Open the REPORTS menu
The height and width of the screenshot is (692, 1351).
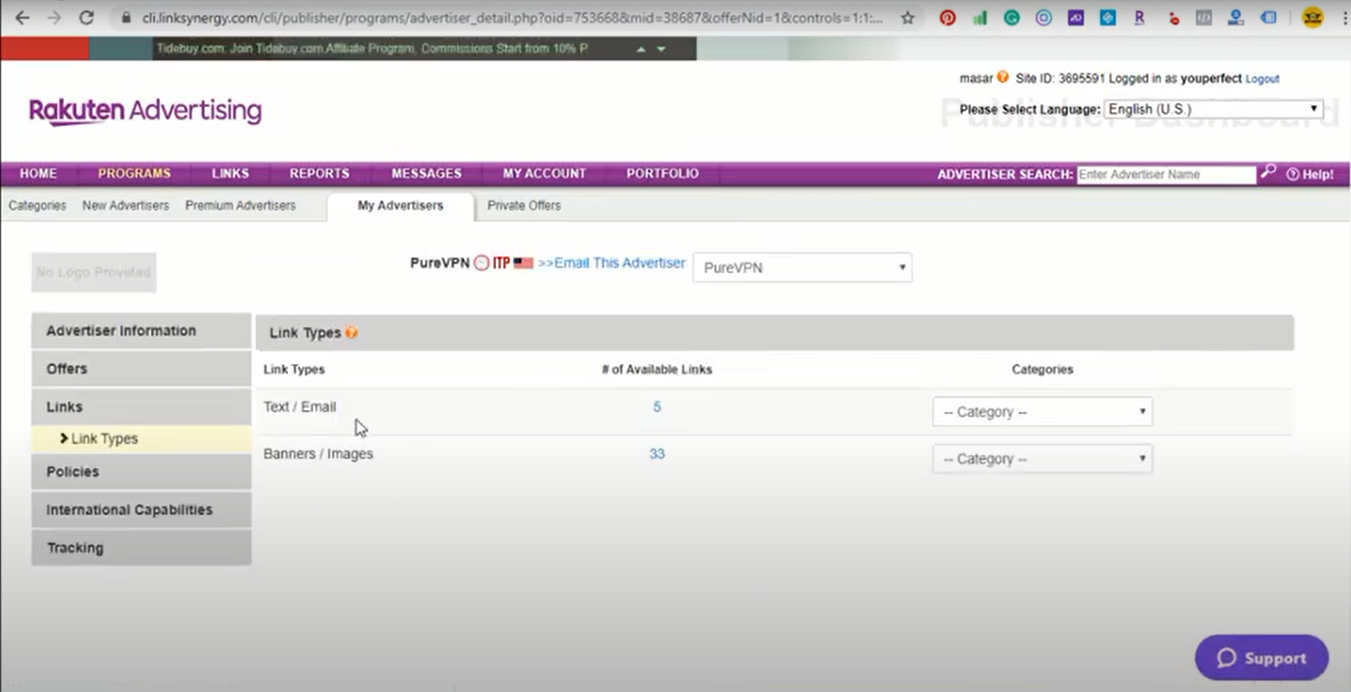(x=319, y=174)
